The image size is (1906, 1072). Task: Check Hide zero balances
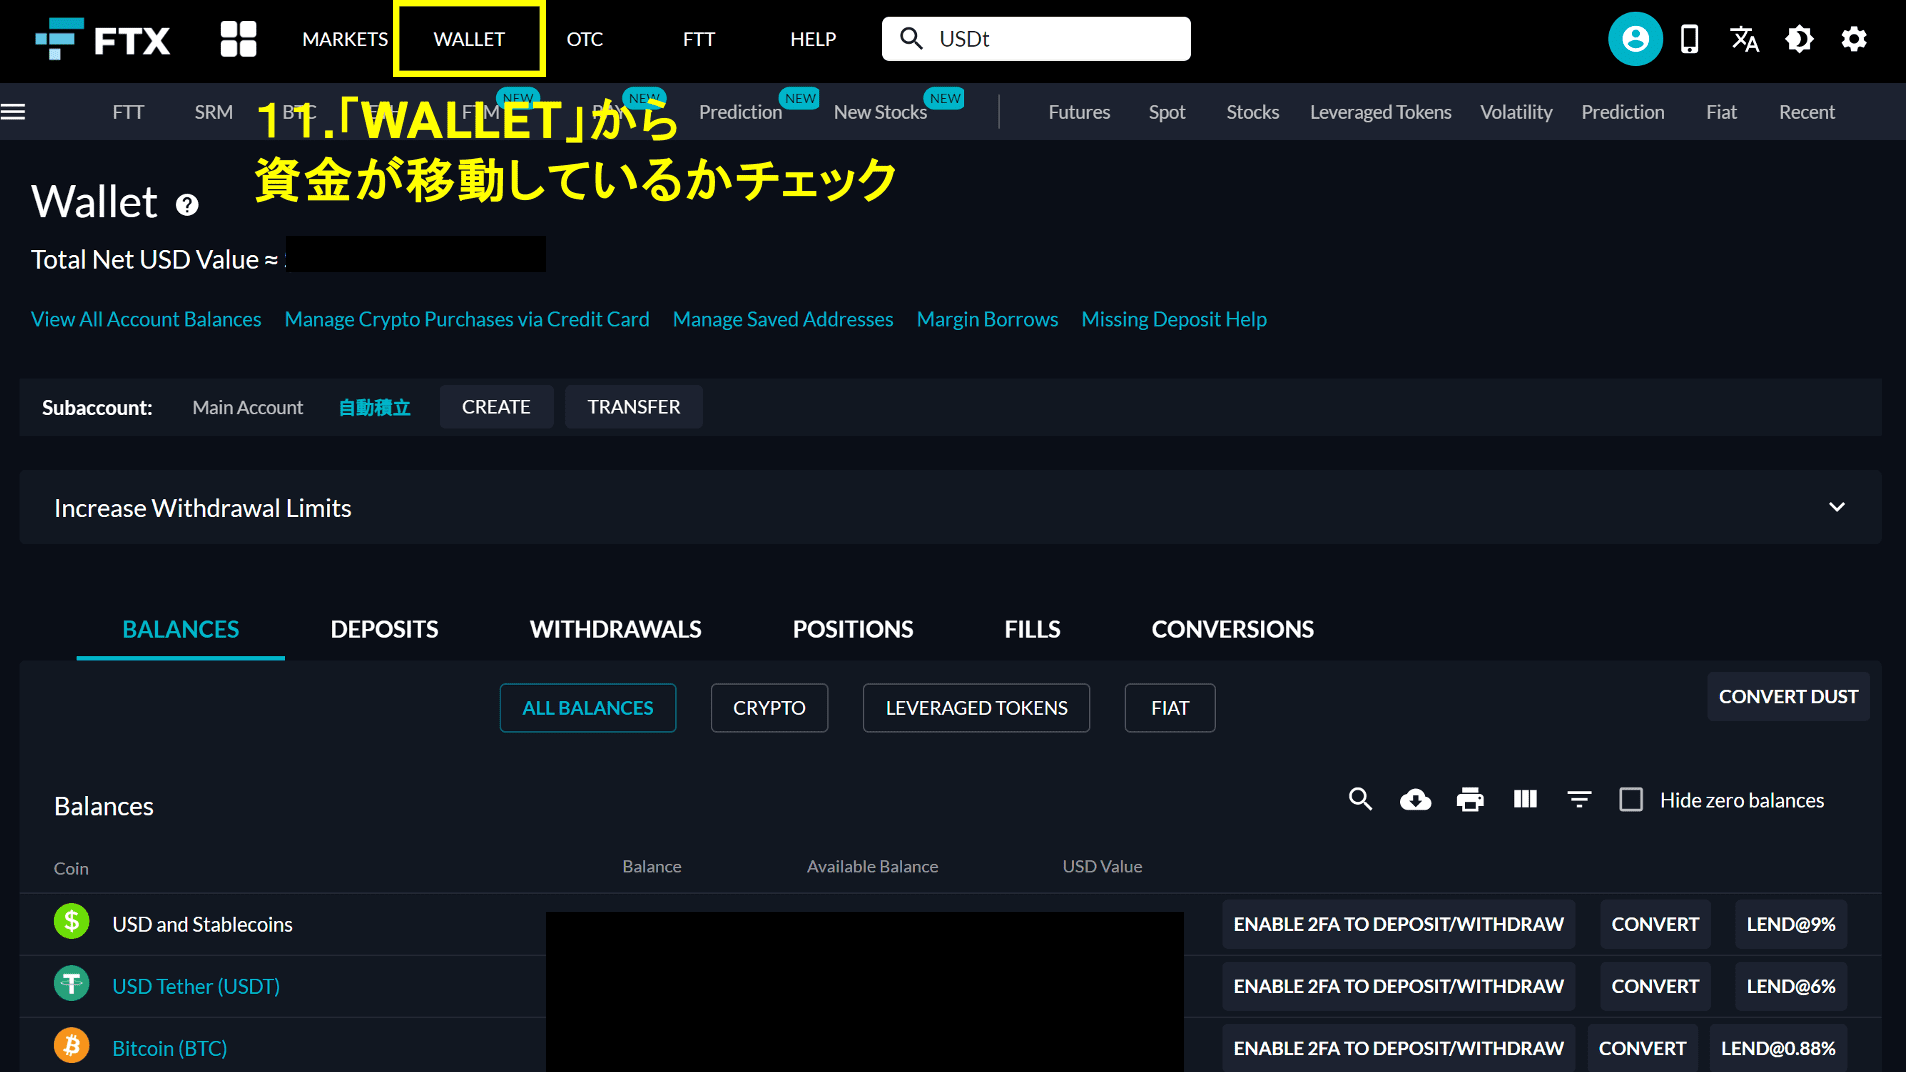coord(1631,800)
